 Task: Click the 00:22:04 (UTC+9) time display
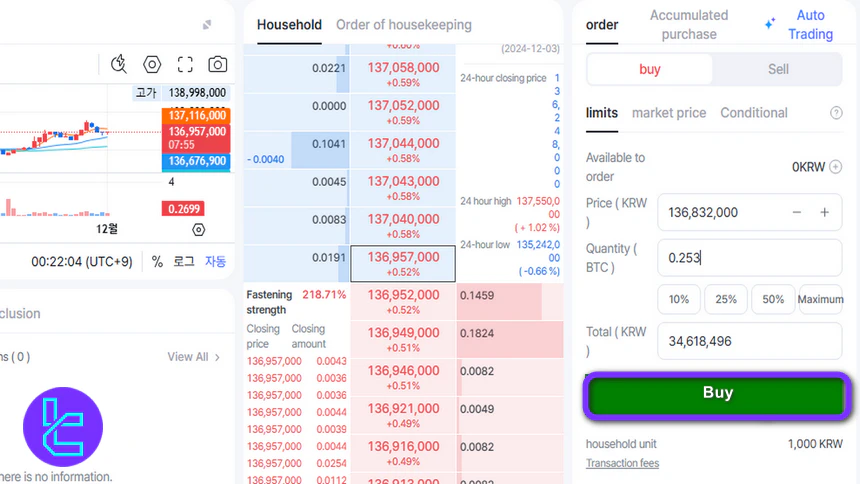[x=82, y=262]
